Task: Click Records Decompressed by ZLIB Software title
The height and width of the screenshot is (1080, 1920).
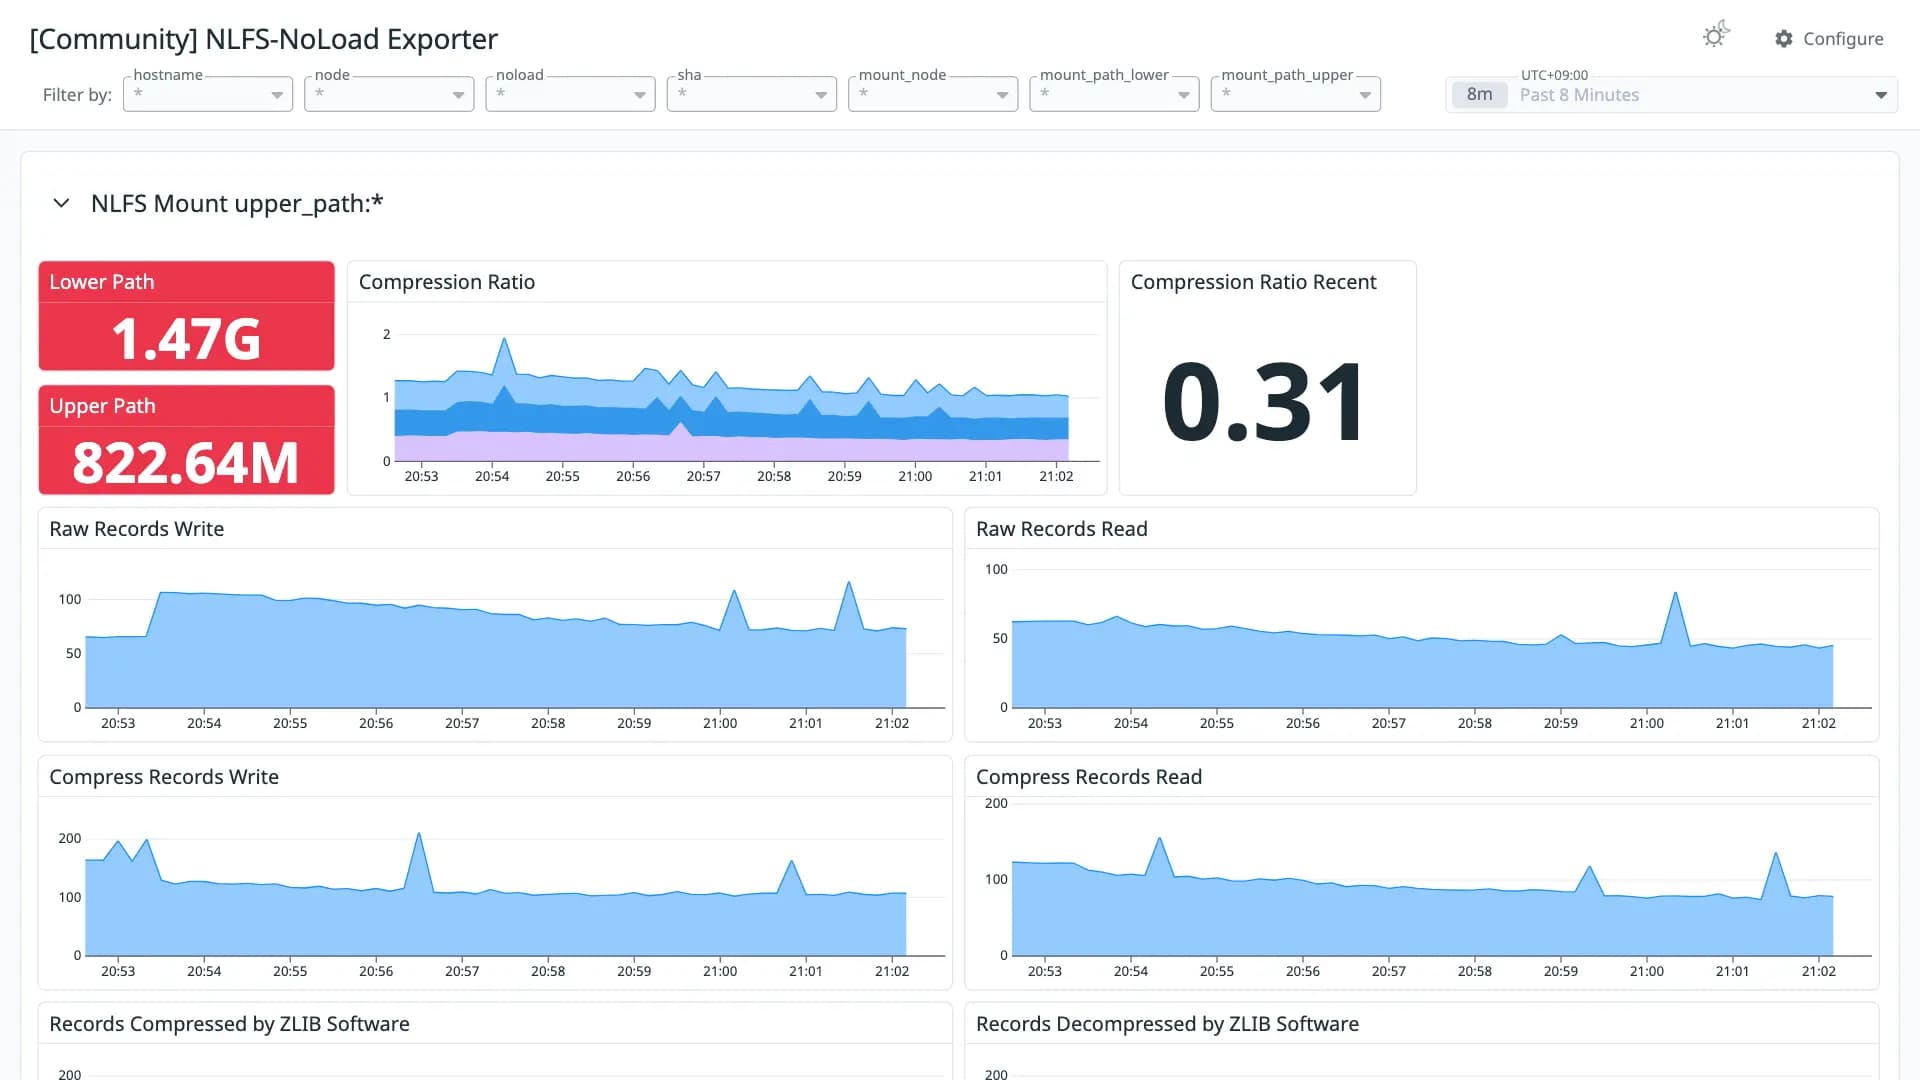Action: pos(1167,1024)
